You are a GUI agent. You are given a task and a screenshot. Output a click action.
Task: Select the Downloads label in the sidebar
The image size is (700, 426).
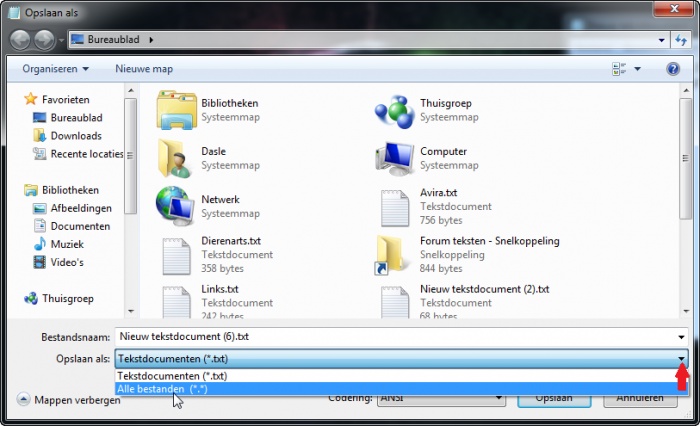tap(76, 136)
